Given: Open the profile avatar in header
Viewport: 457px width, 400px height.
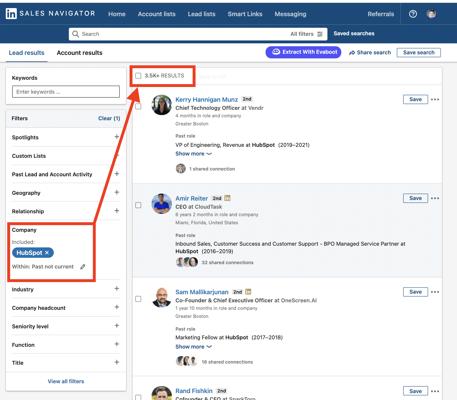Looking at the screenshot, I should pyautogui.click(x=431, y=14).
